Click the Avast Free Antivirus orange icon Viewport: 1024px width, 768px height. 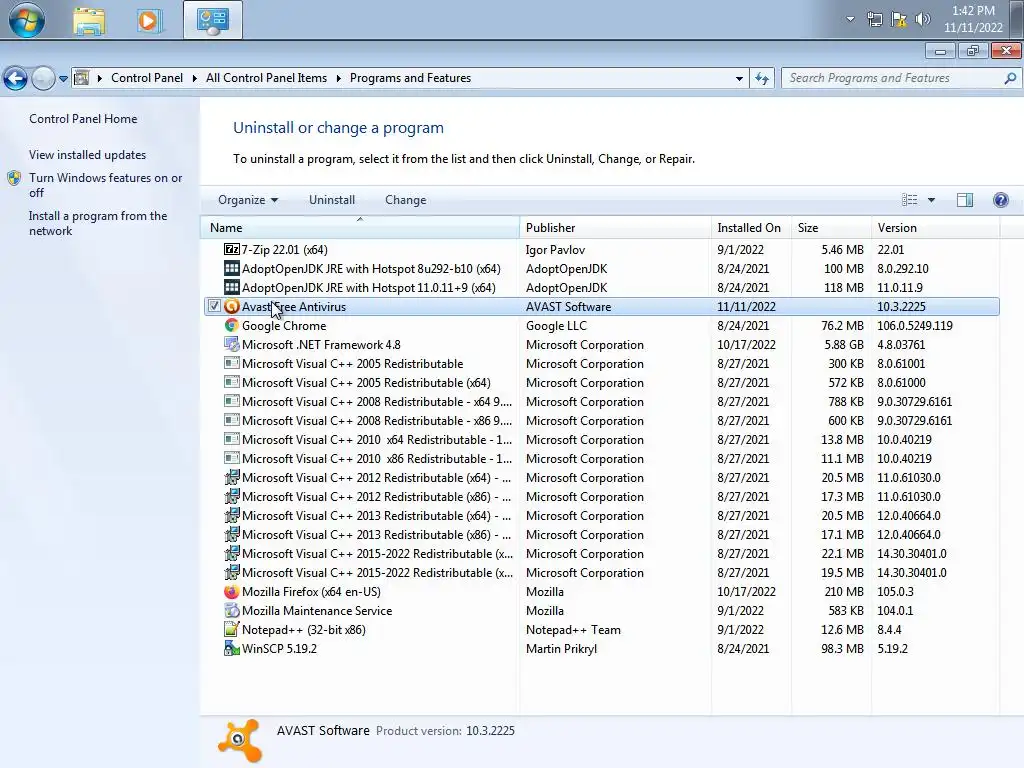232,306
